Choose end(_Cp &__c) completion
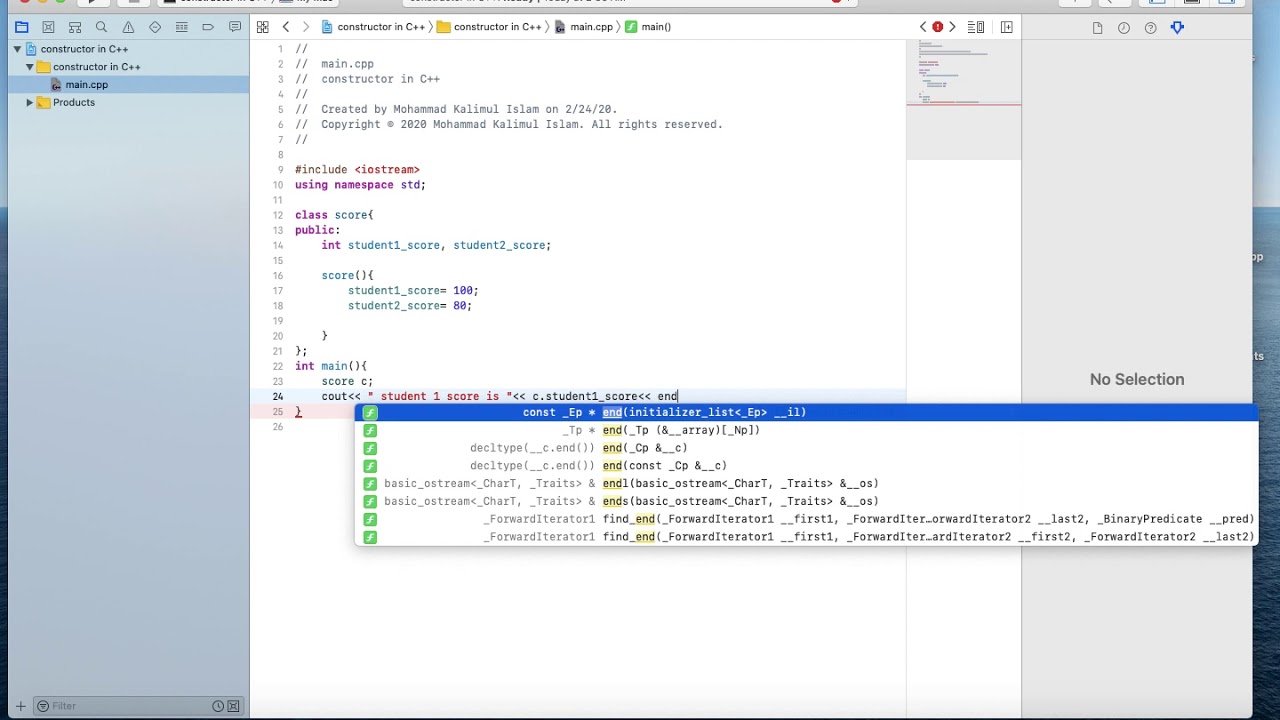 click(806, 448)
